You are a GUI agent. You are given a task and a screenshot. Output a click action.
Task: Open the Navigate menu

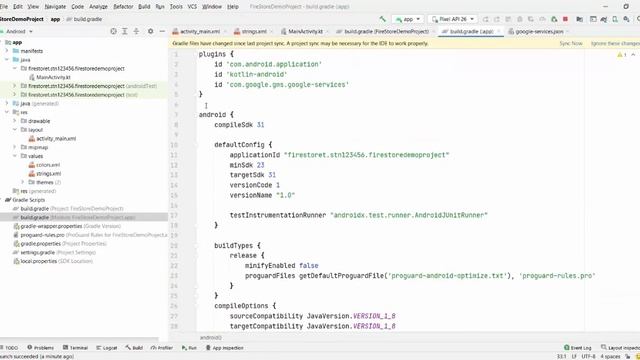tap(55, 7)
